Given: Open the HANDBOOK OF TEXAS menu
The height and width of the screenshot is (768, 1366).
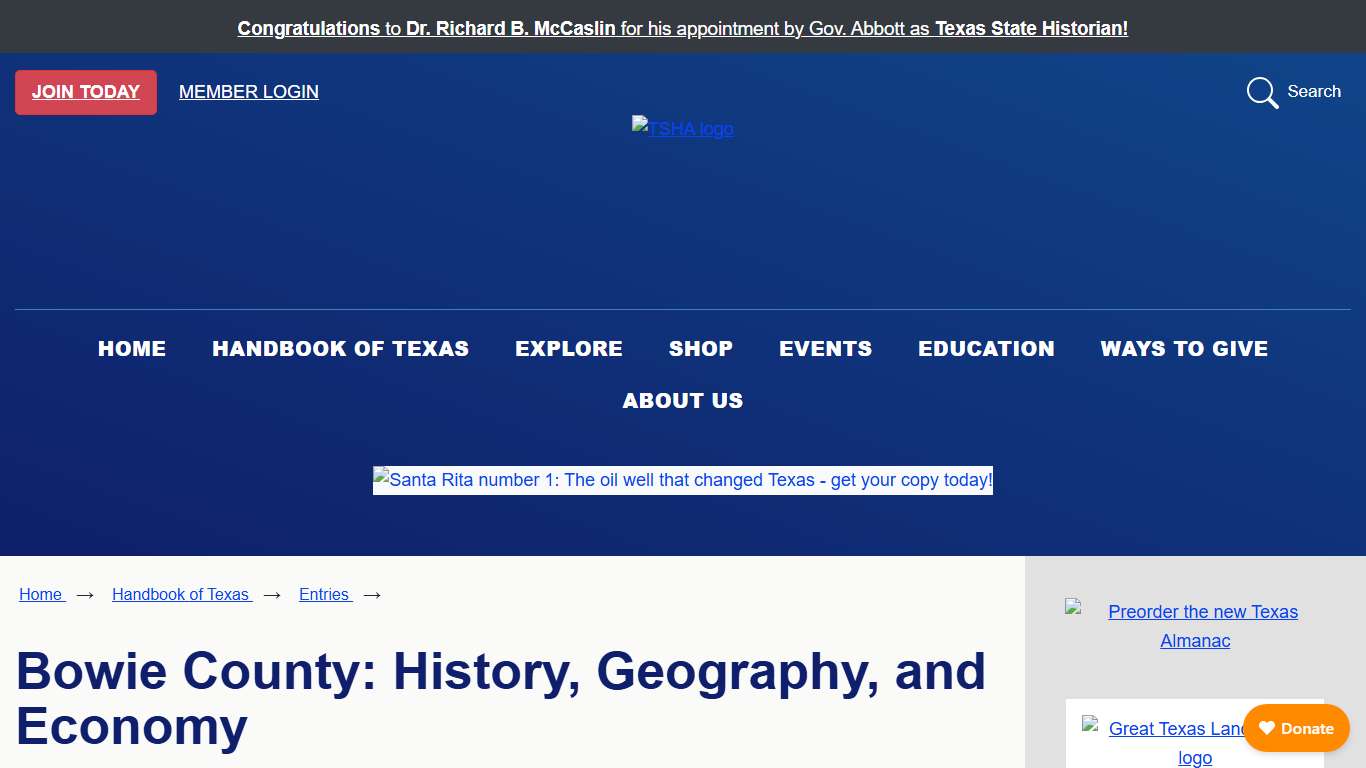Looking at the screenshot, I should click(x=340, y=349).
